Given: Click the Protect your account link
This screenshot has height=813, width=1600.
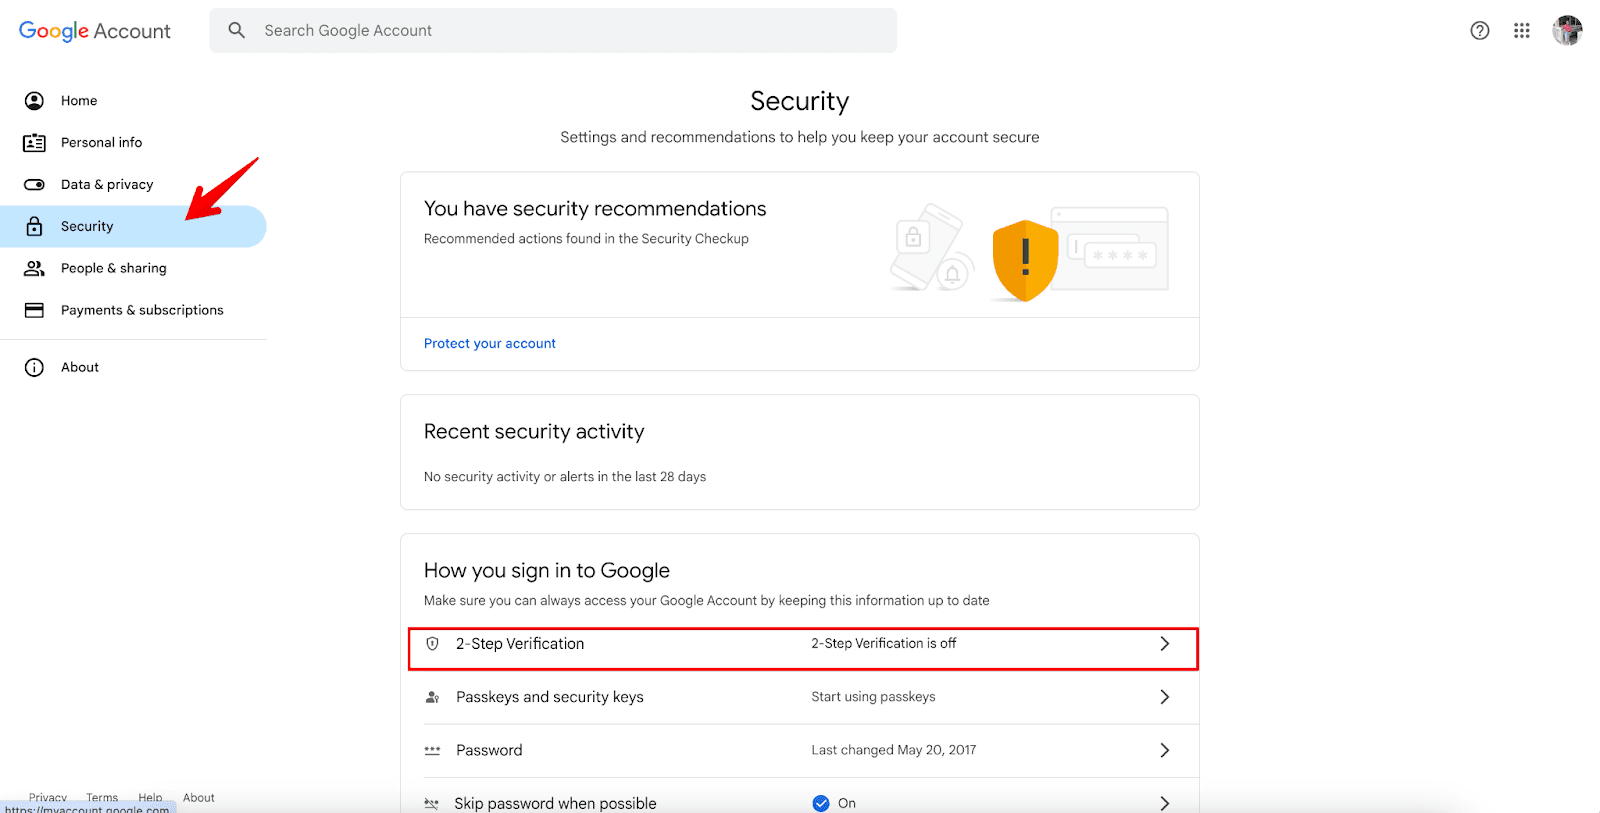Looking at the screenshot, I should [489, 344].
